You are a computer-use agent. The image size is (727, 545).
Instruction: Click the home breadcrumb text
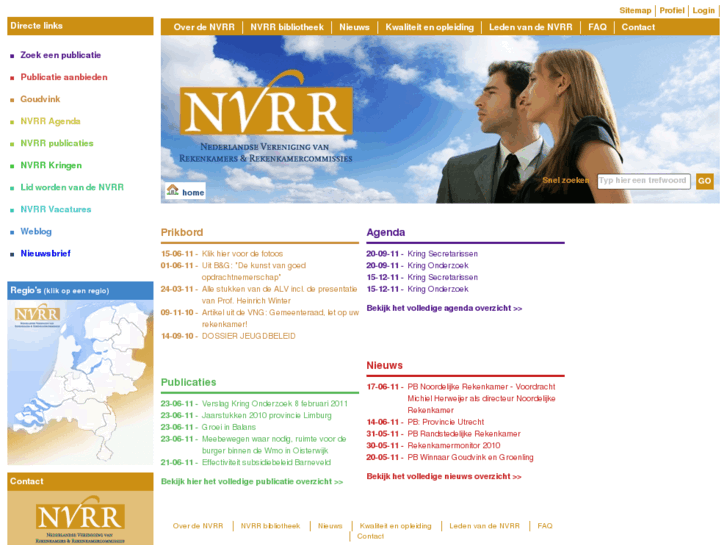click(193, 192)
